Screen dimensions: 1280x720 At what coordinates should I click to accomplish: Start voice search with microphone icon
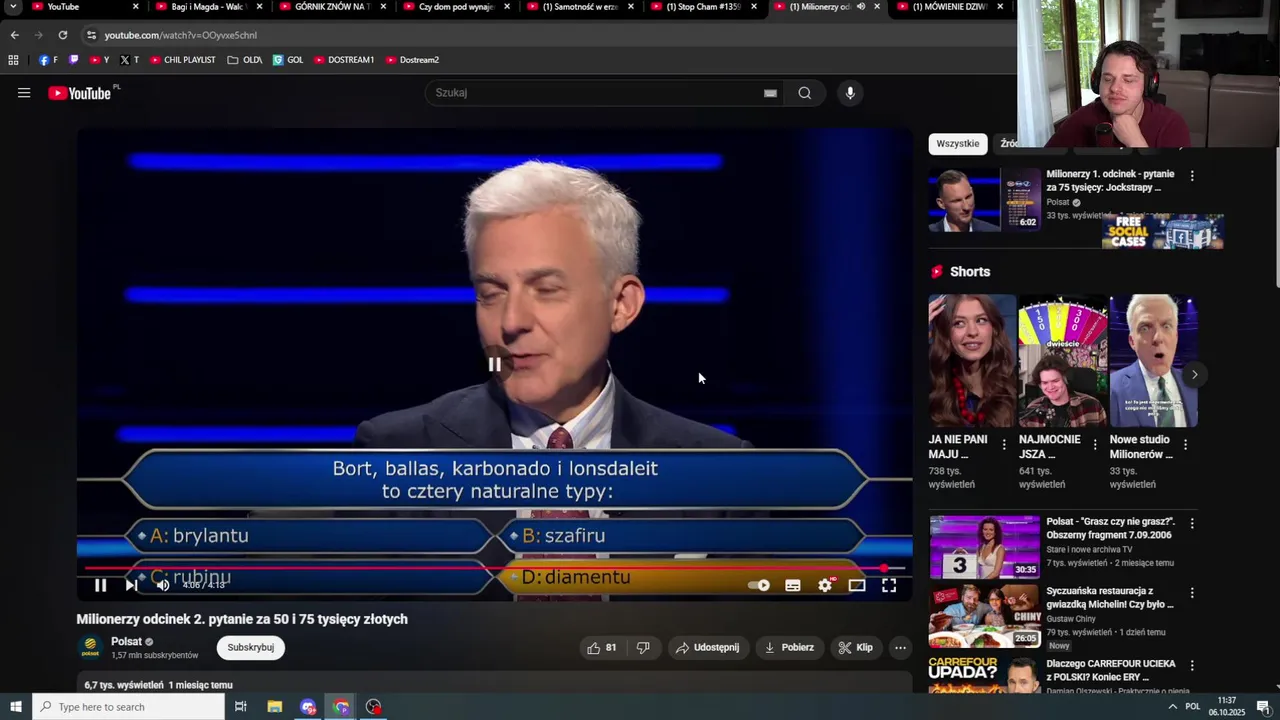coord(850,93)
